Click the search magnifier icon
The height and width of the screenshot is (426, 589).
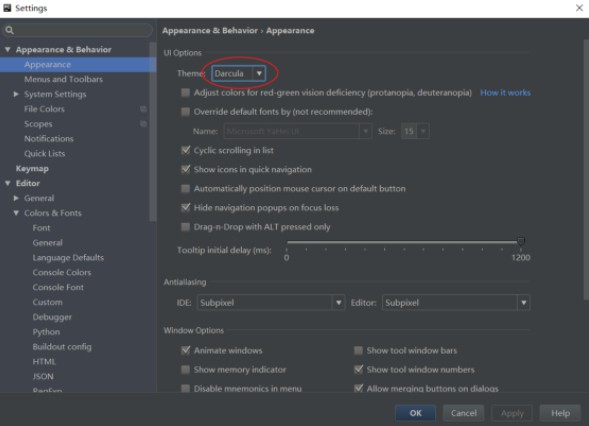click(10, 30)
